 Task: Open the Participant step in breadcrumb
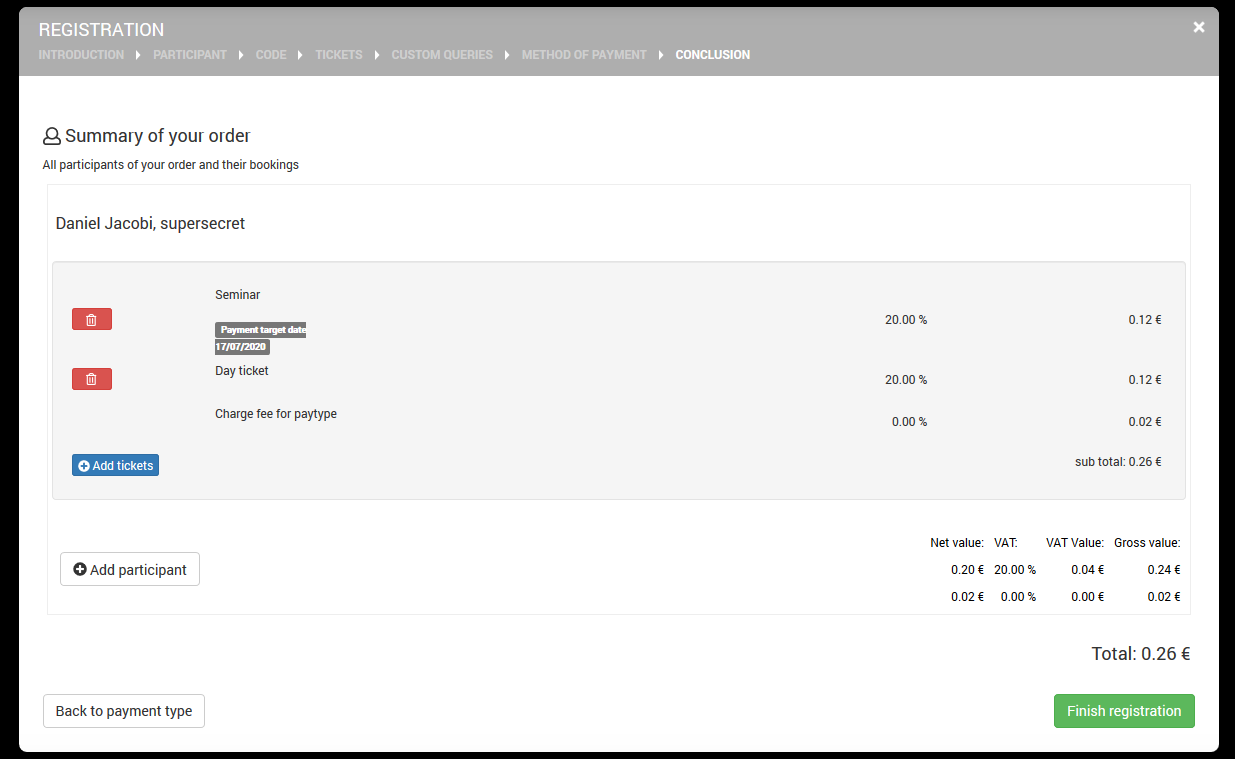coord(190,55)
